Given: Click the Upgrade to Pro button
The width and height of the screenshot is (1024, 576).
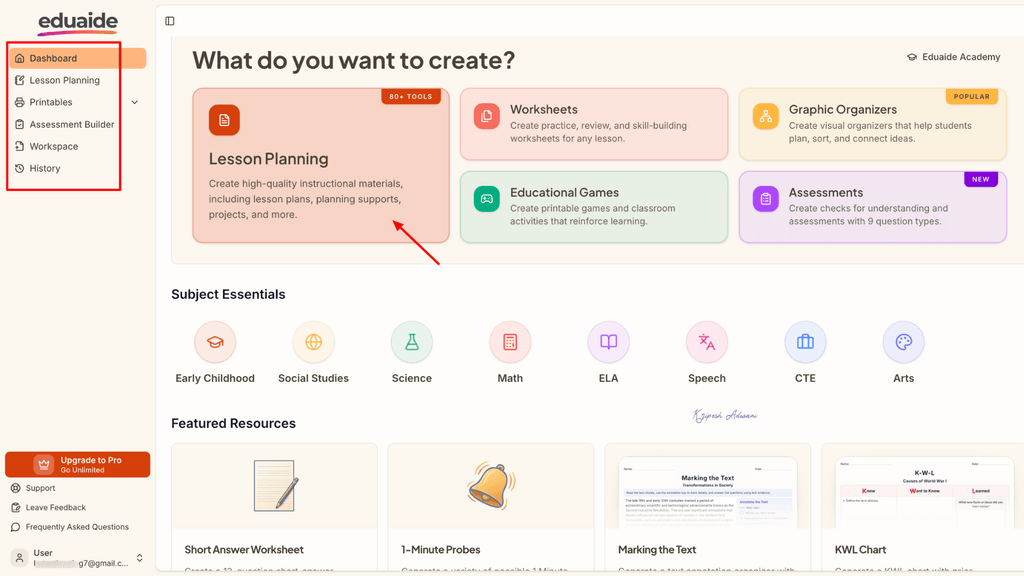Looking at the screenshot, I should [x=78, y=464].
